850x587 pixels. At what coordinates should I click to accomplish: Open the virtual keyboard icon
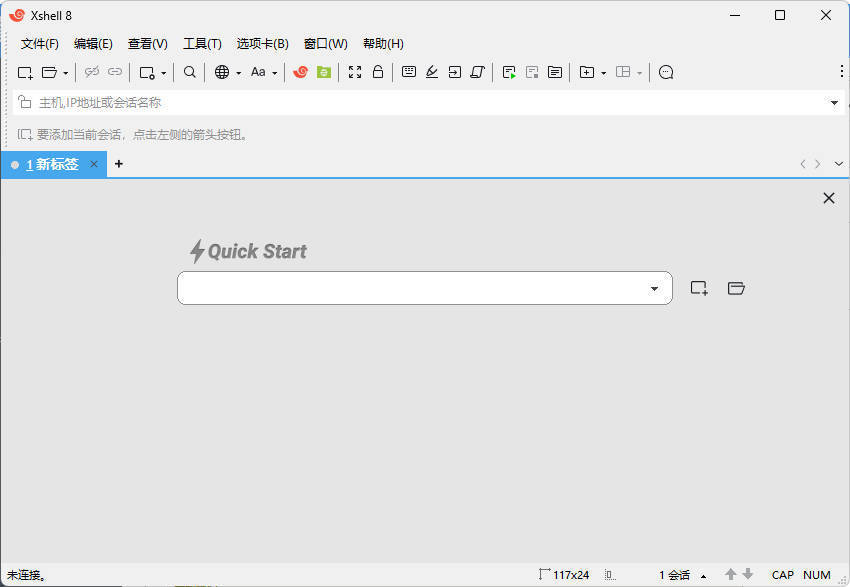point(409,72)
